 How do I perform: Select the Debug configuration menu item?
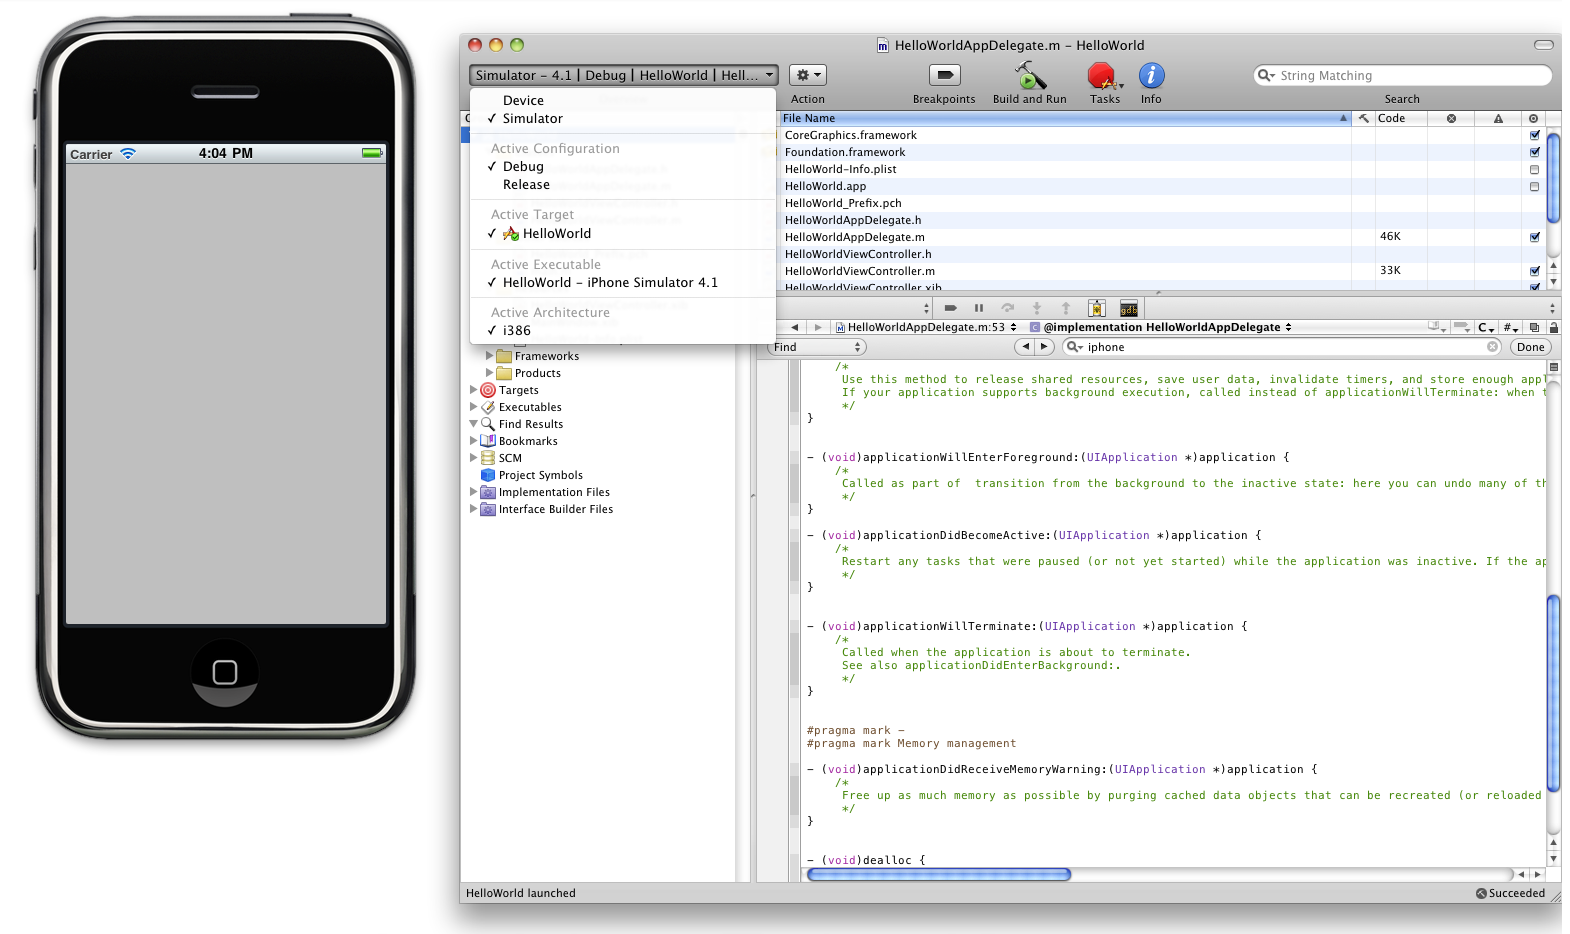point(623,166)
